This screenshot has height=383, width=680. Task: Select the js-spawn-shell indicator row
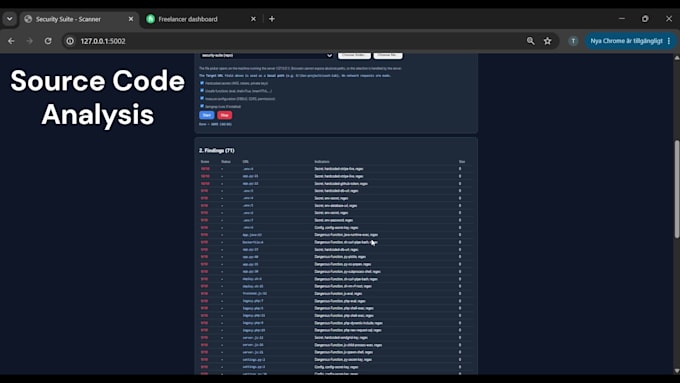pos(336,352)
